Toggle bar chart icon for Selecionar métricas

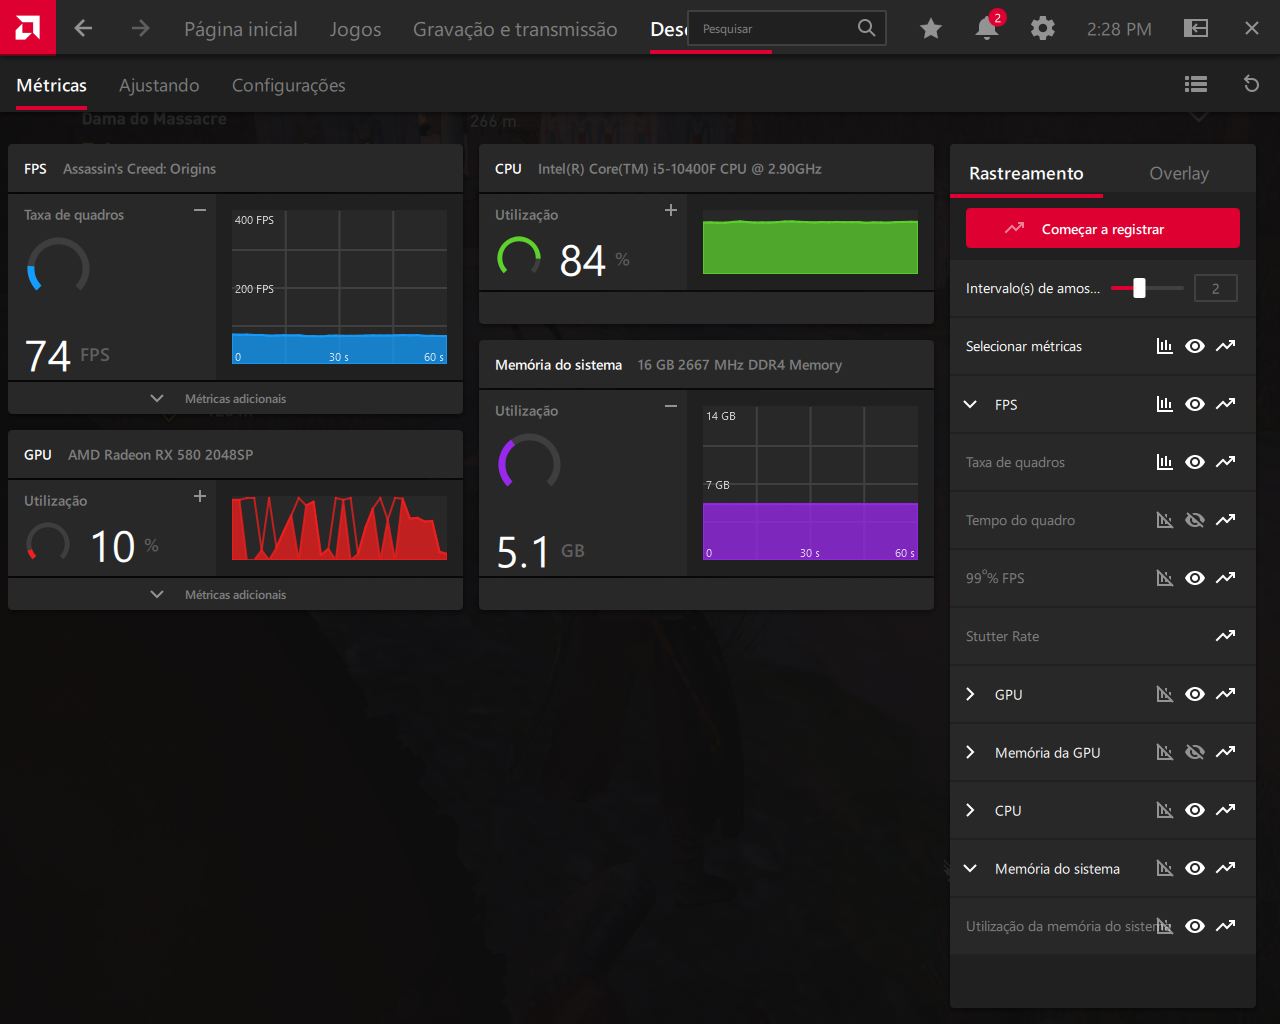point(1165,346)
